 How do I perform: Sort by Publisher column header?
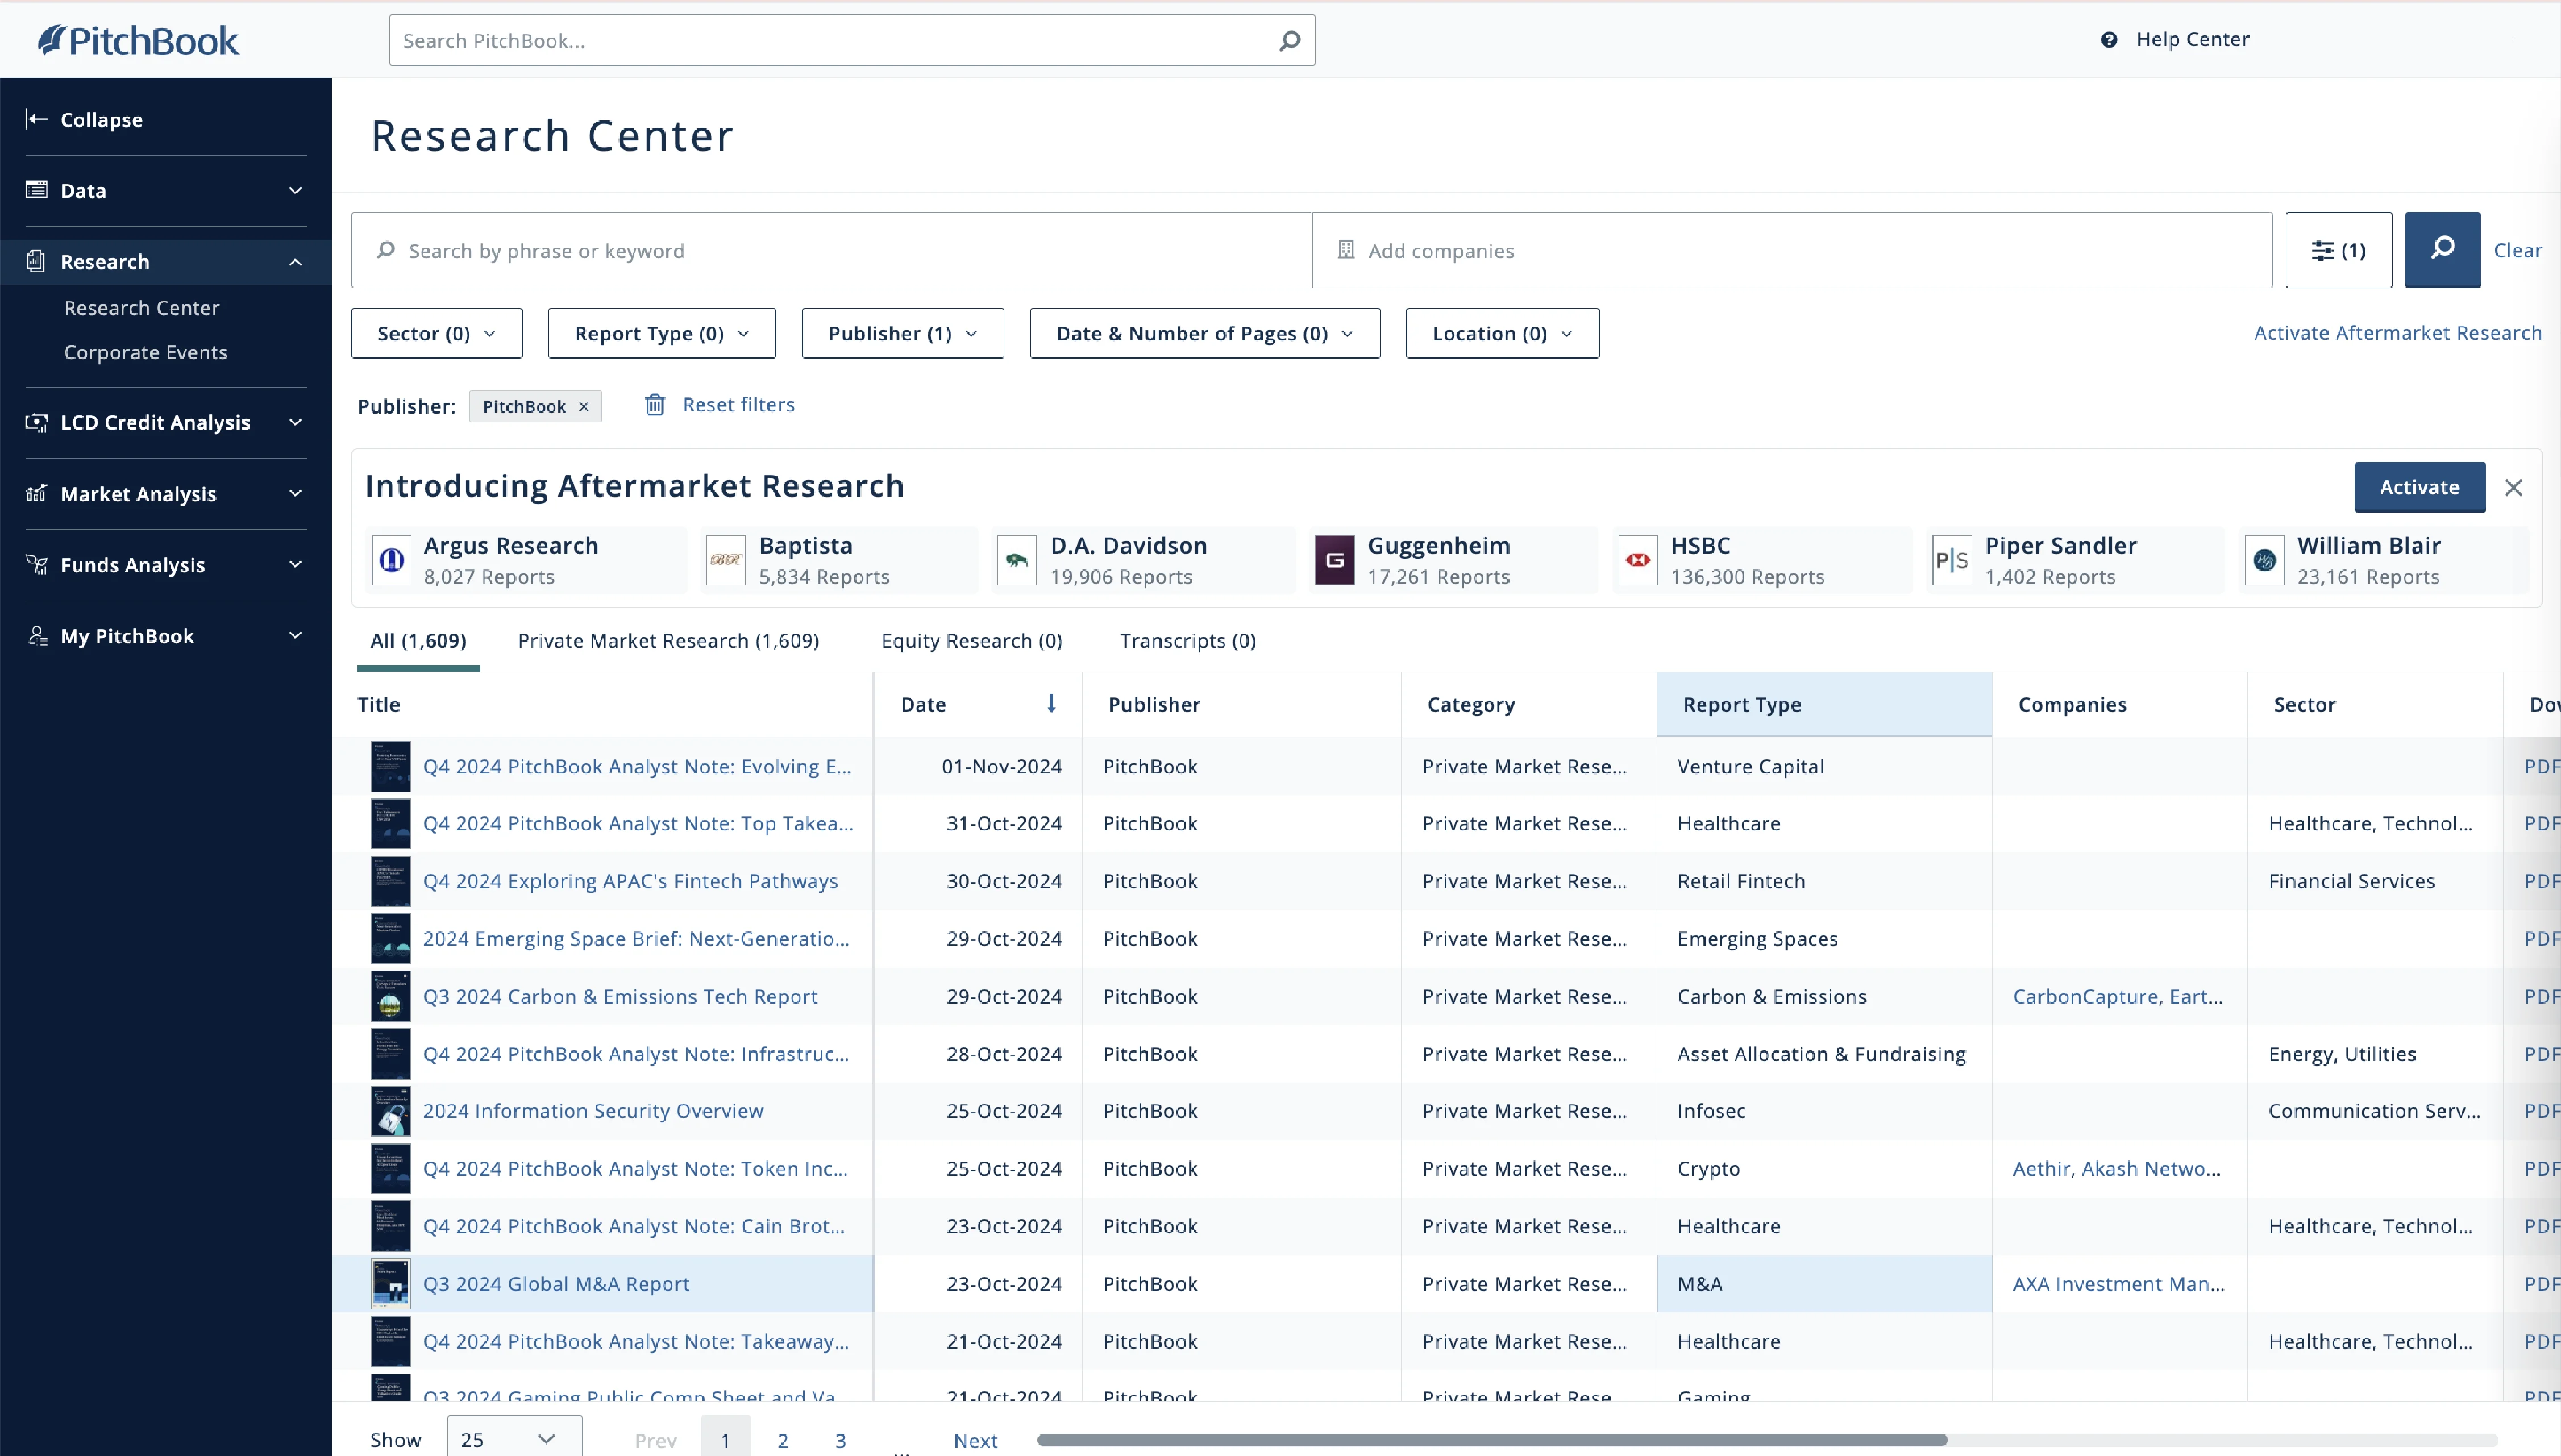(1241, 704)
